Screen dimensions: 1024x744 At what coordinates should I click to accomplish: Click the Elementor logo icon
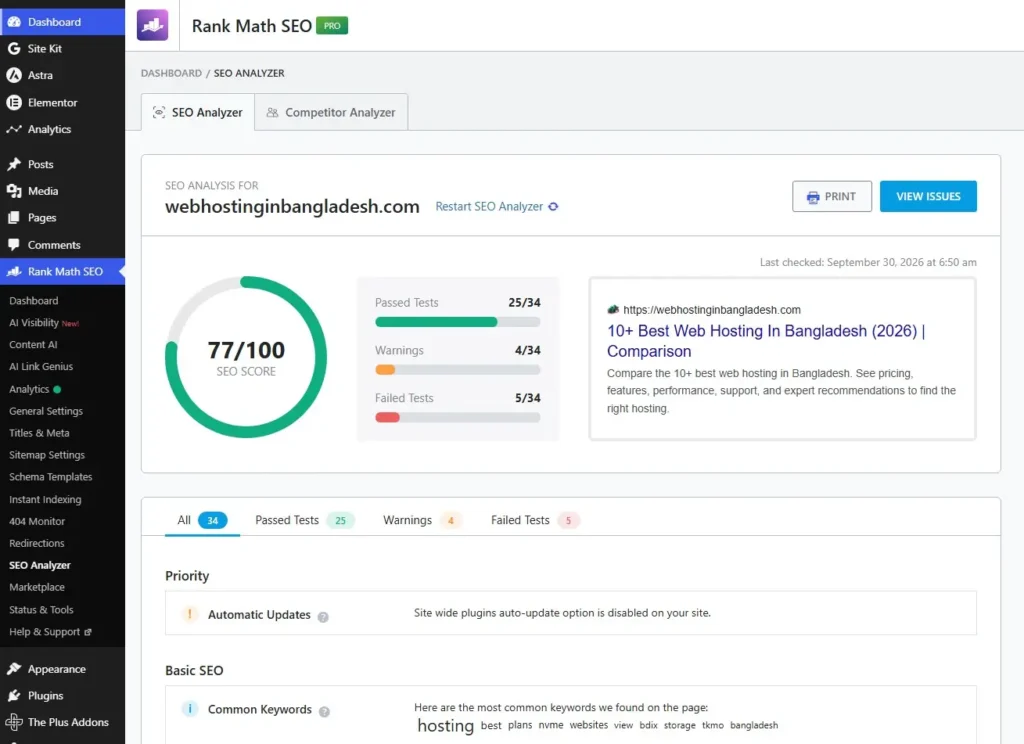click(14, 103)
